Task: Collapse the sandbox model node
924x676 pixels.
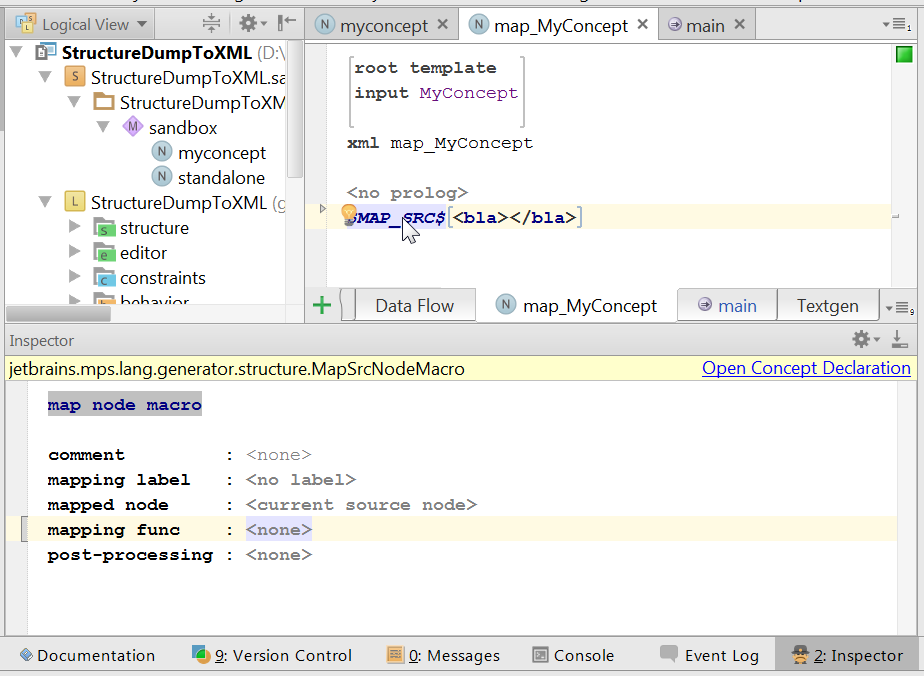Action: [x=104, y=127]
